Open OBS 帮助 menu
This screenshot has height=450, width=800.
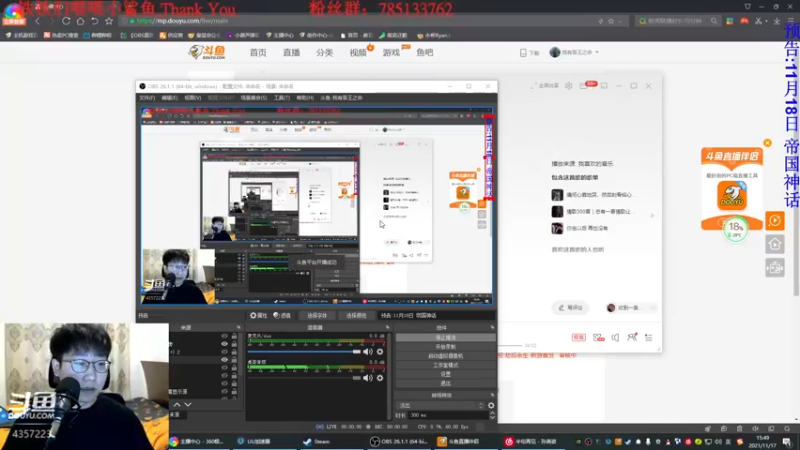click(305, 97)
